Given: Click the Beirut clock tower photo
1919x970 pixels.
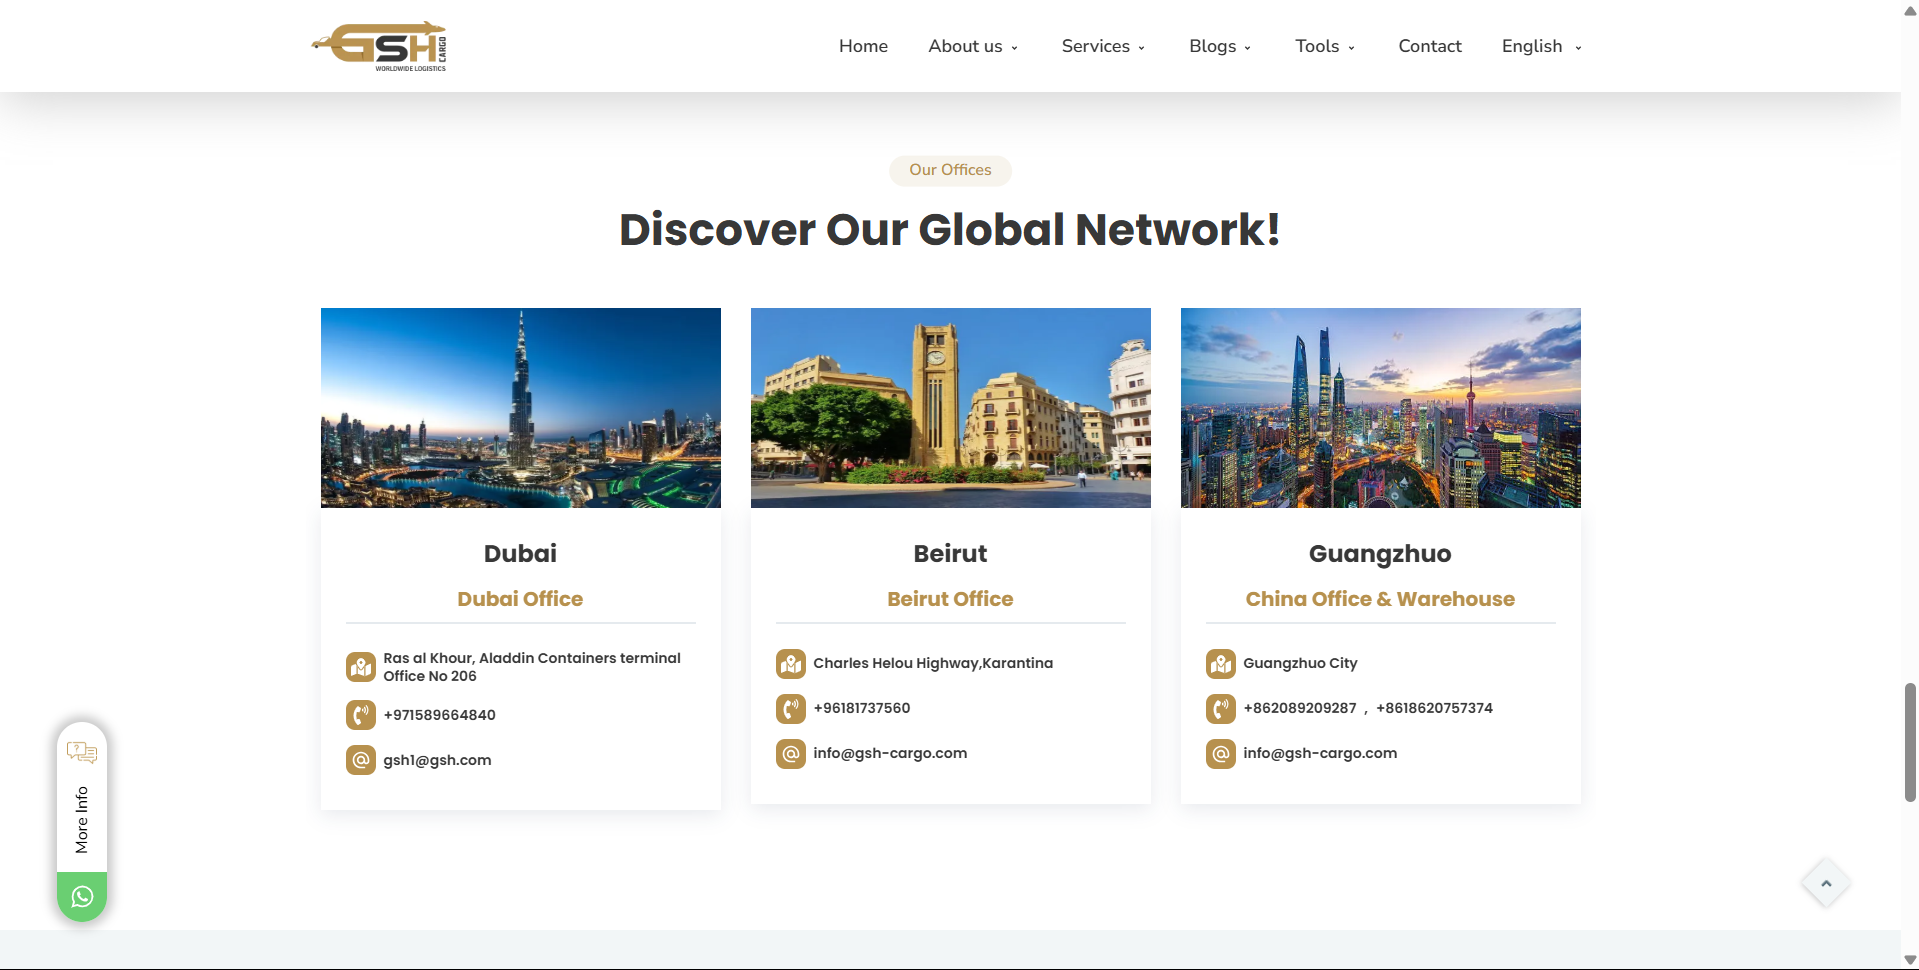Looking at the screenshot, I should [951, 408].
